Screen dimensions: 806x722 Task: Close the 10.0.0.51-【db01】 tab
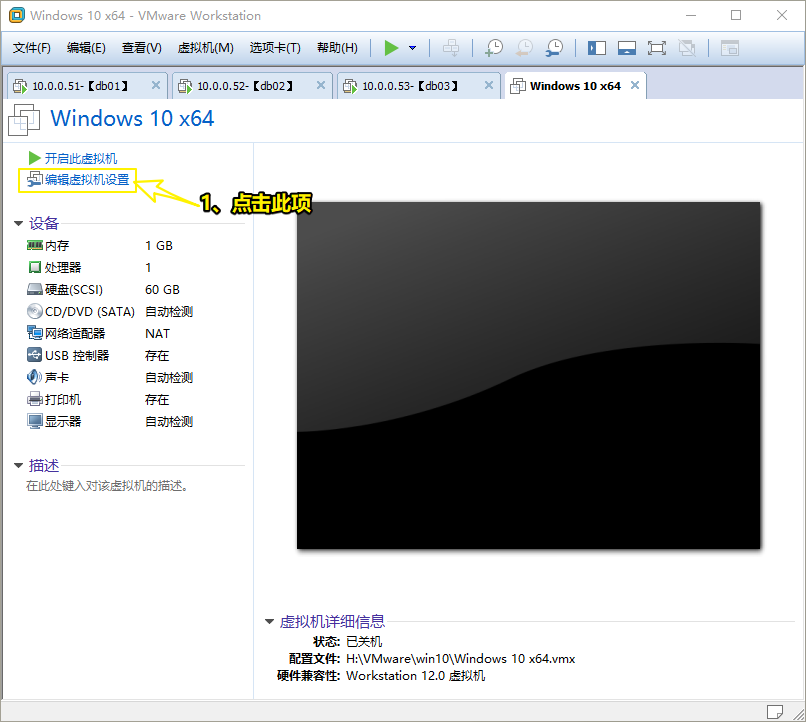pyautogui.click(x=156, y=85)
